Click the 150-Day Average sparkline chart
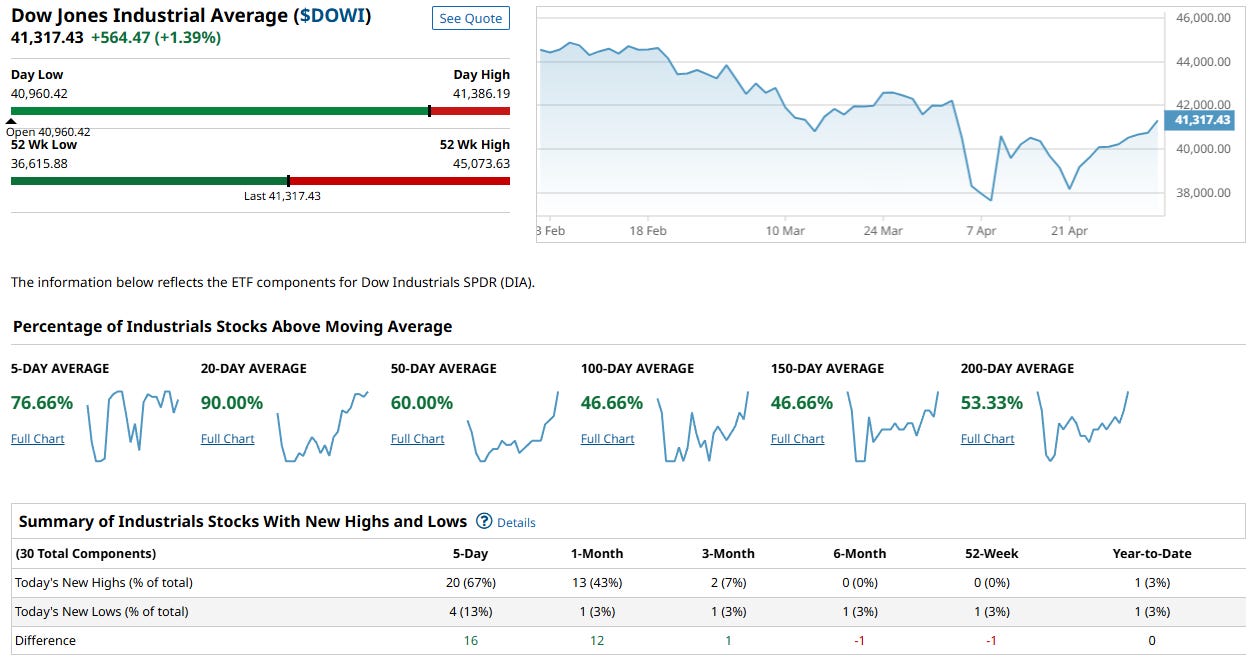Viewport: 1256px width, 670px height. tap(893, 426)
